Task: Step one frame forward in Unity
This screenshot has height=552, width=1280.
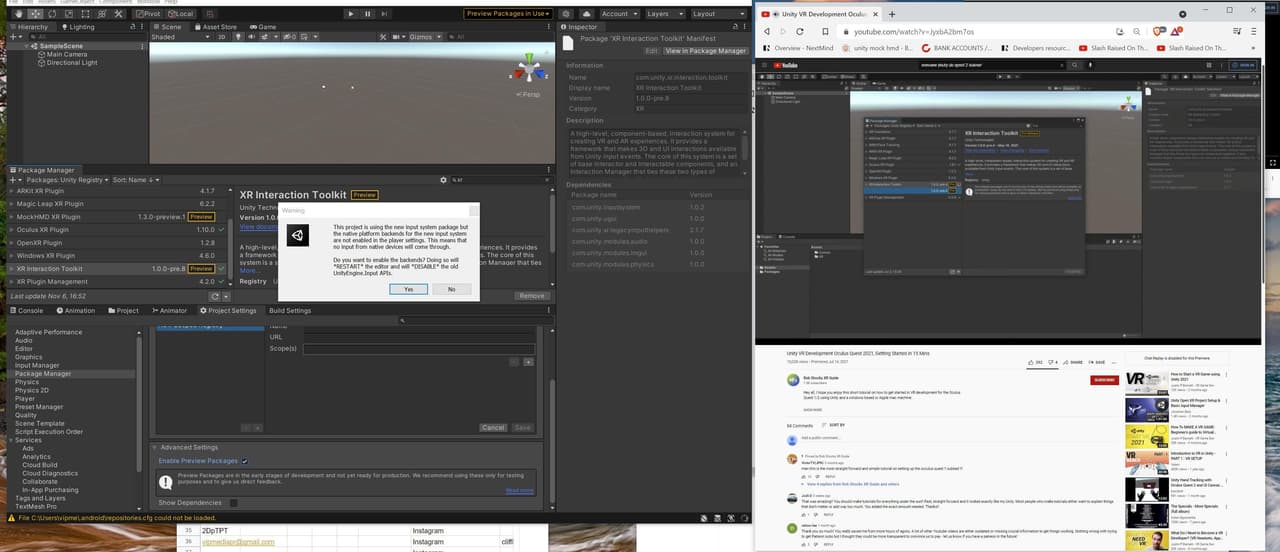Action: point(386,14)
